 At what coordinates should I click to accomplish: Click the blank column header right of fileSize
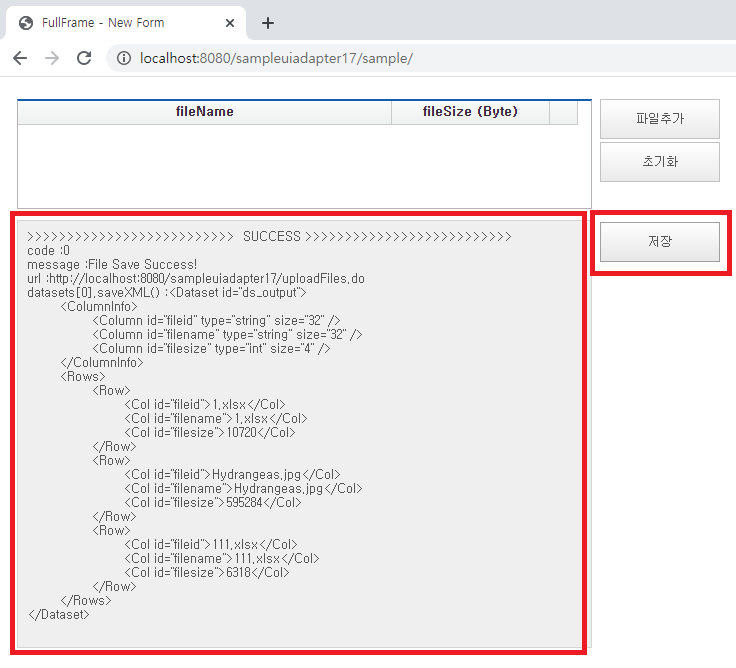click(x=563, y=112)
